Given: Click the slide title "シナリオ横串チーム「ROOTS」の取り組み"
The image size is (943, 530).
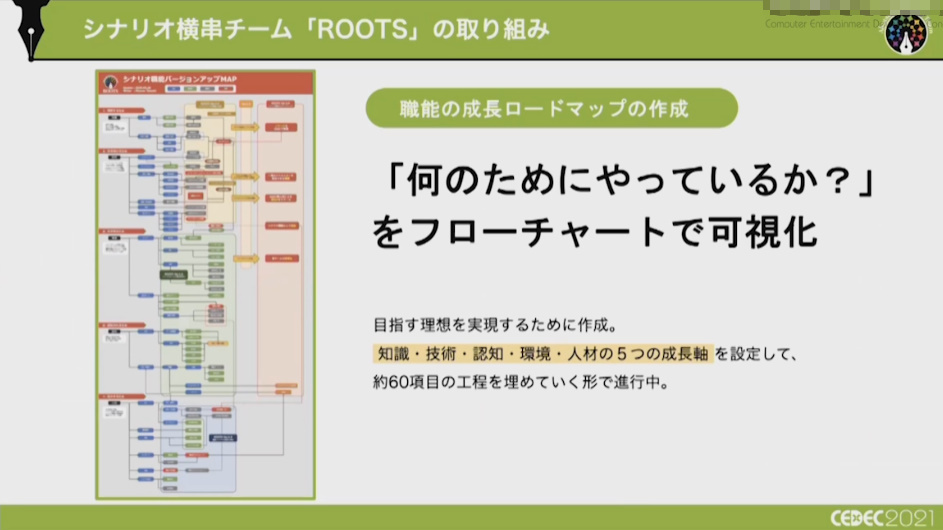Looking at the screenshot, I should 315,29.
